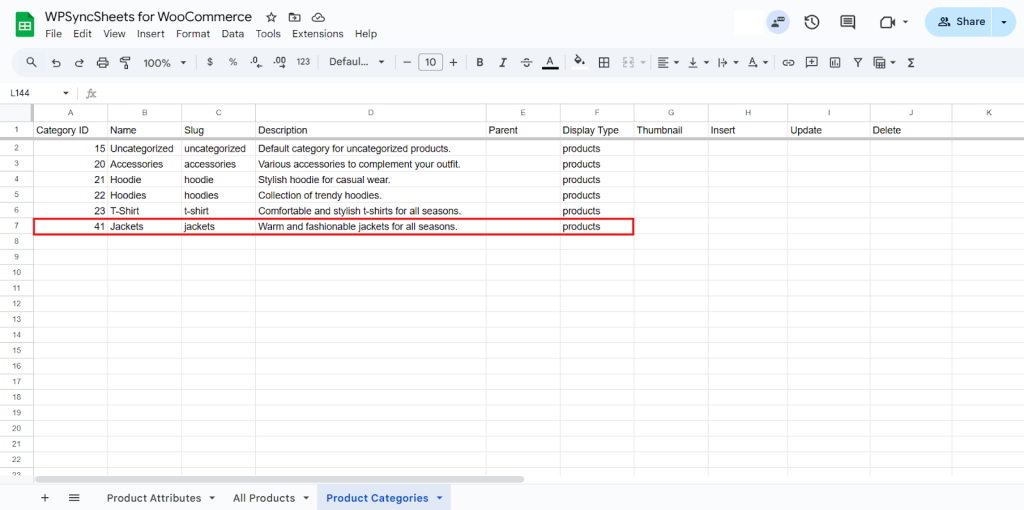
Task: Add a new sheet
Action: [45, 498]
